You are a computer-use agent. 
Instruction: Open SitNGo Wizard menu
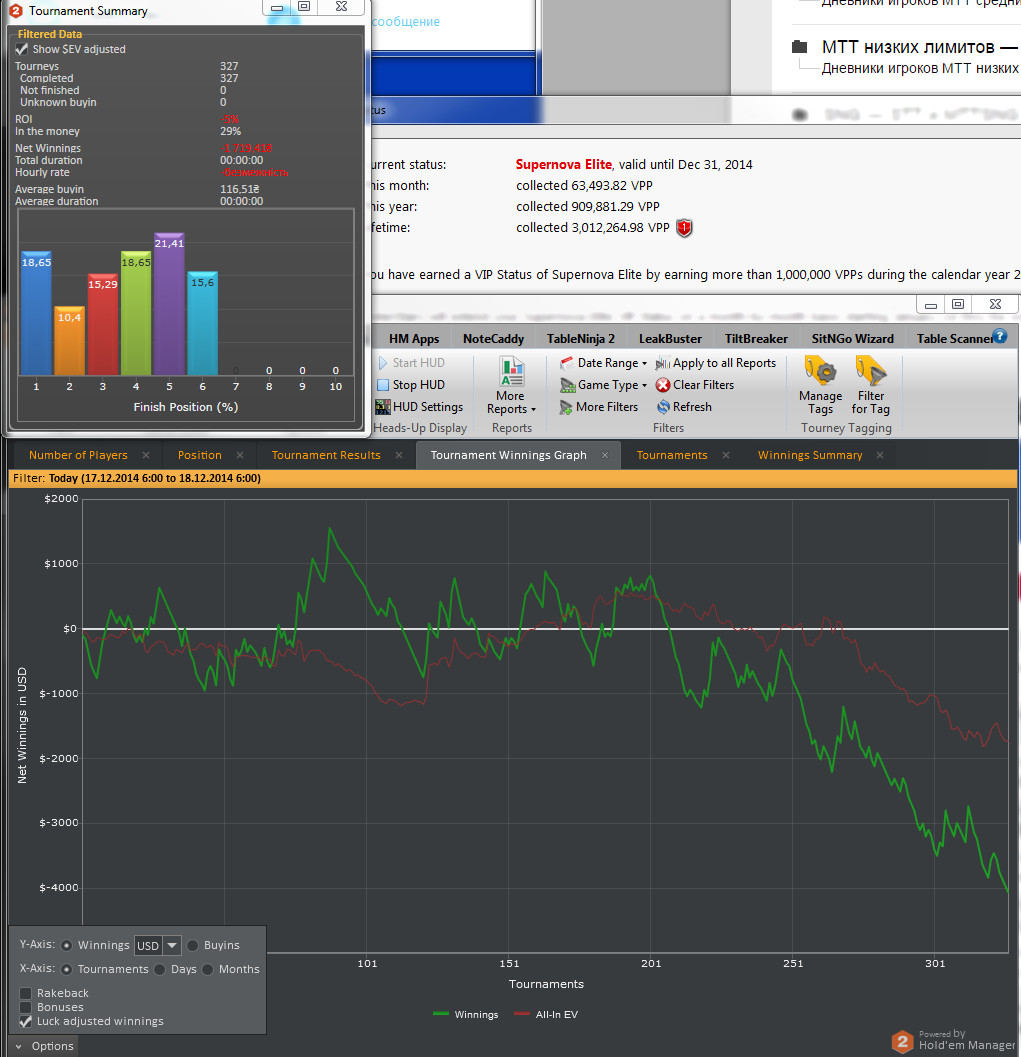tap(853, 339)
